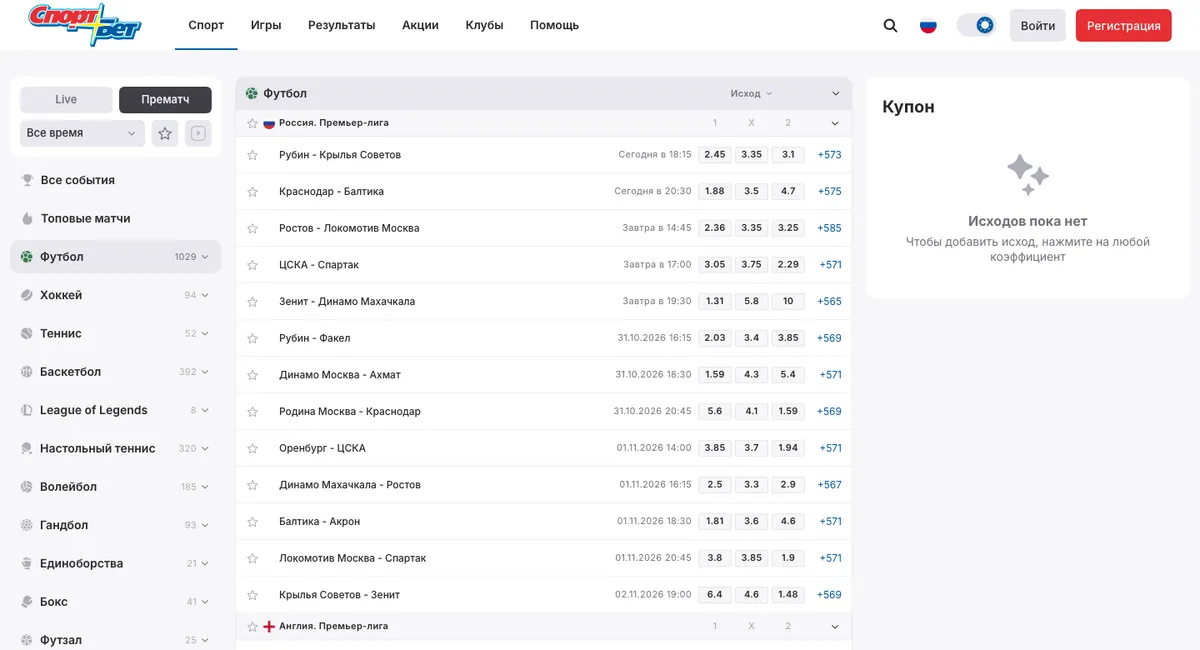
Task: Switch to Live mode
Action: pos(66,100)
